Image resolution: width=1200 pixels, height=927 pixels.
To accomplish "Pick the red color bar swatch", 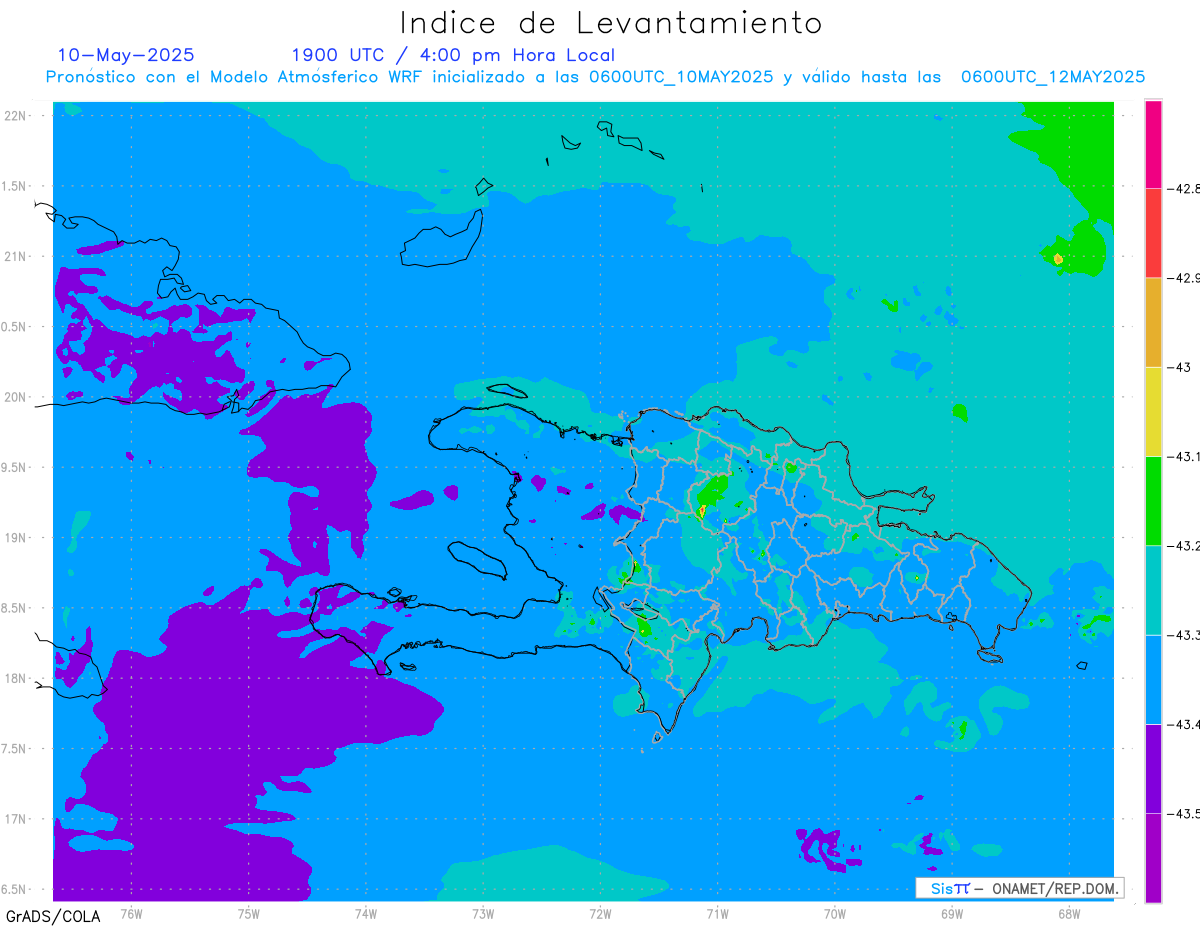I will tap(1153, 232).
